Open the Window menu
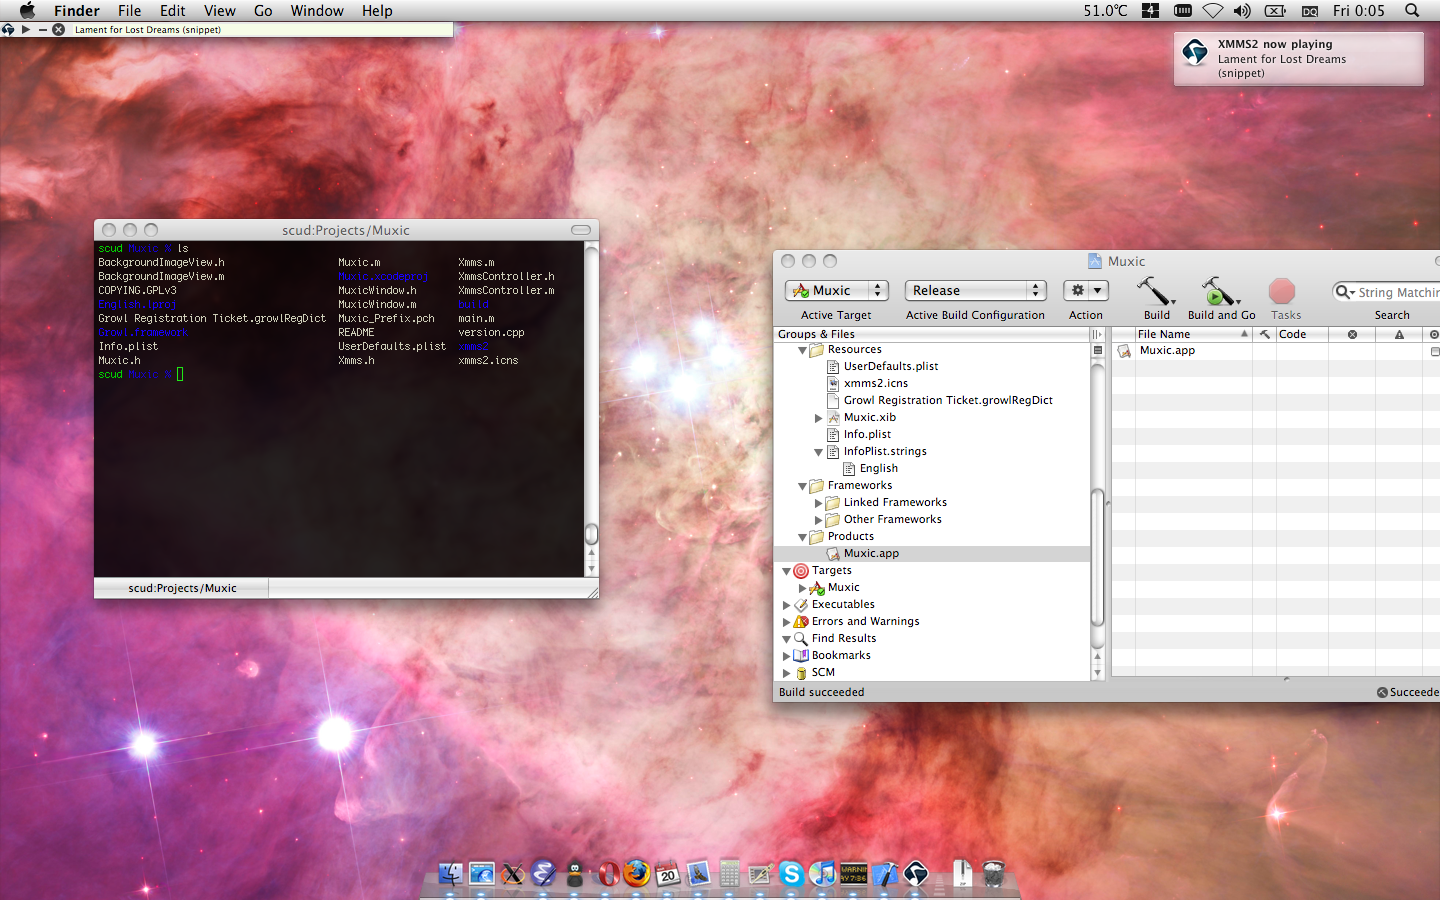1440x900 pixels. tap(317, 11)
